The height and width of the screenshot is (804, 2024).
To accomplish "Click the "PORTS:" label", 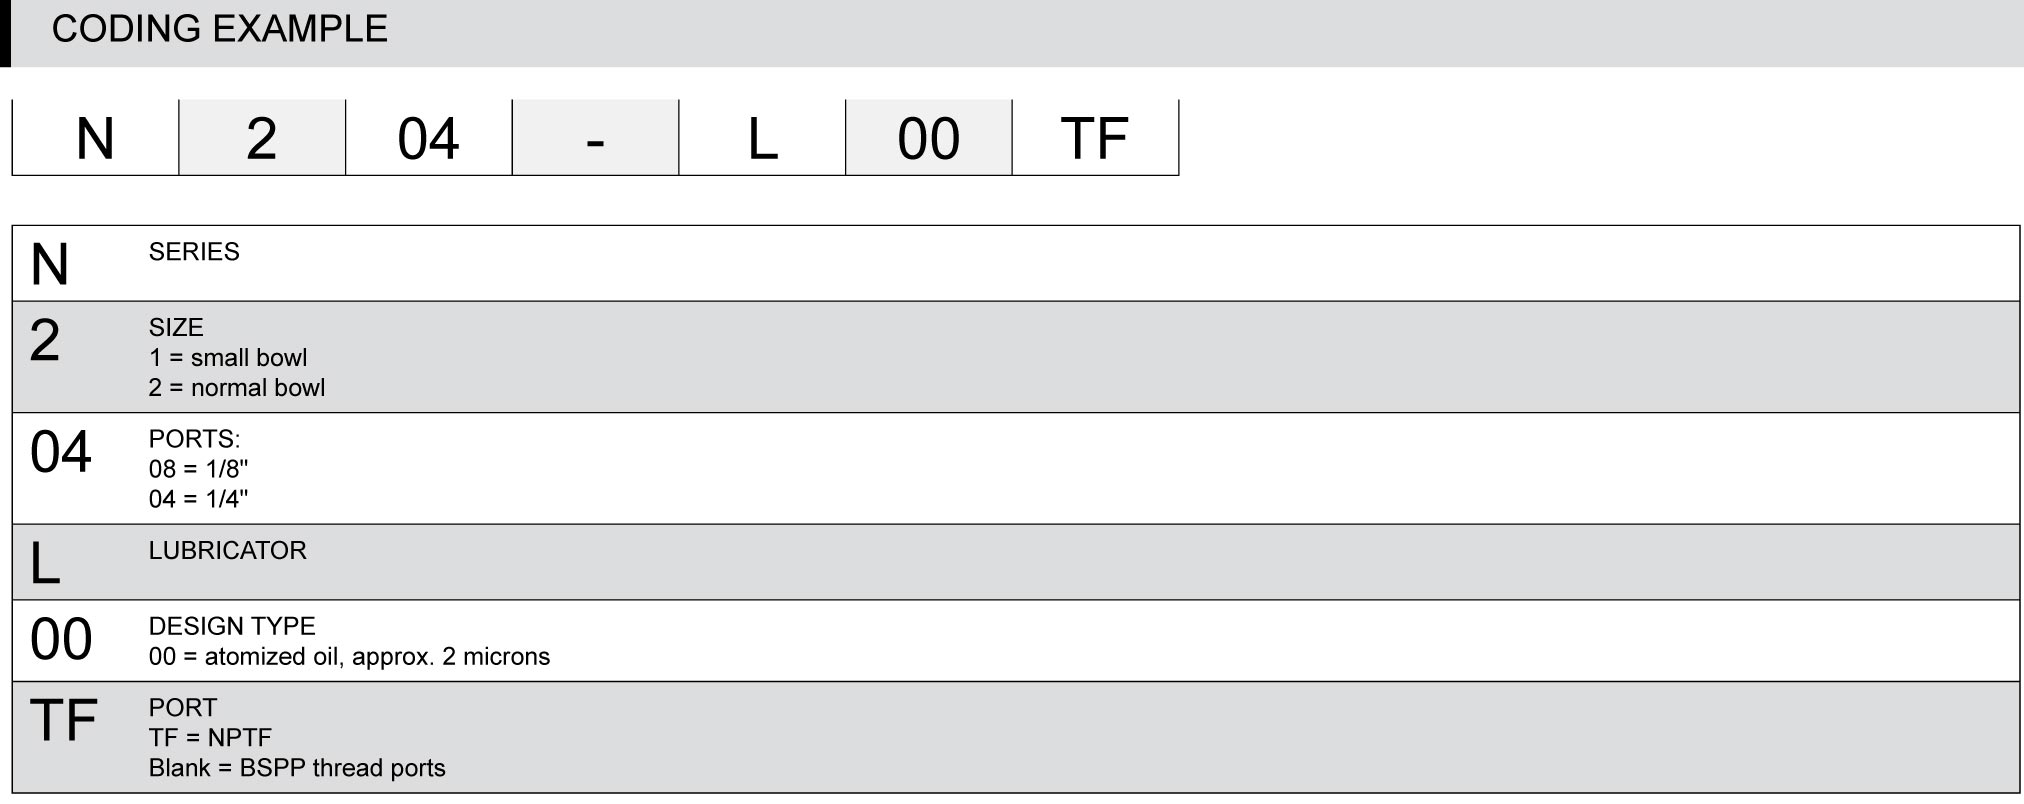I will (x=194, y=439).
